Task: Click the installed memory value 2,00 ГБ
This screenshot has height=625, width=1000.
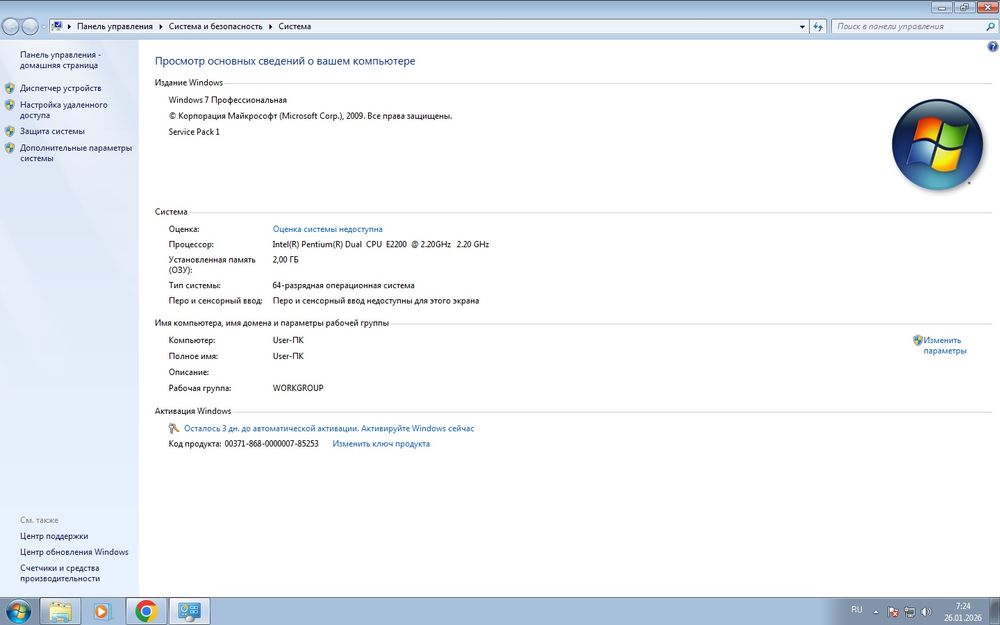Action: (285, 260)
